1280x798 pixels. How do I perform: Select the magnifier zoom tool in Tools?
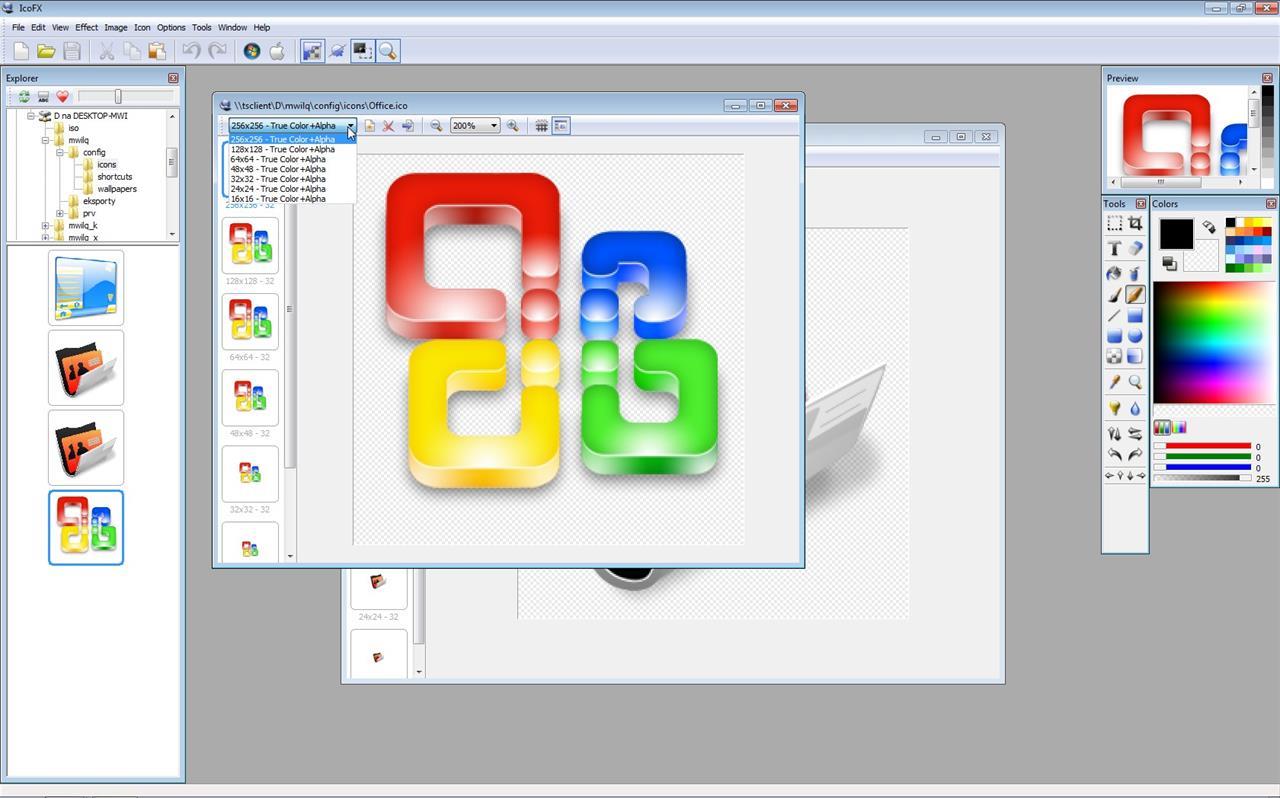pyautogui.click(x=1135, y=382)
